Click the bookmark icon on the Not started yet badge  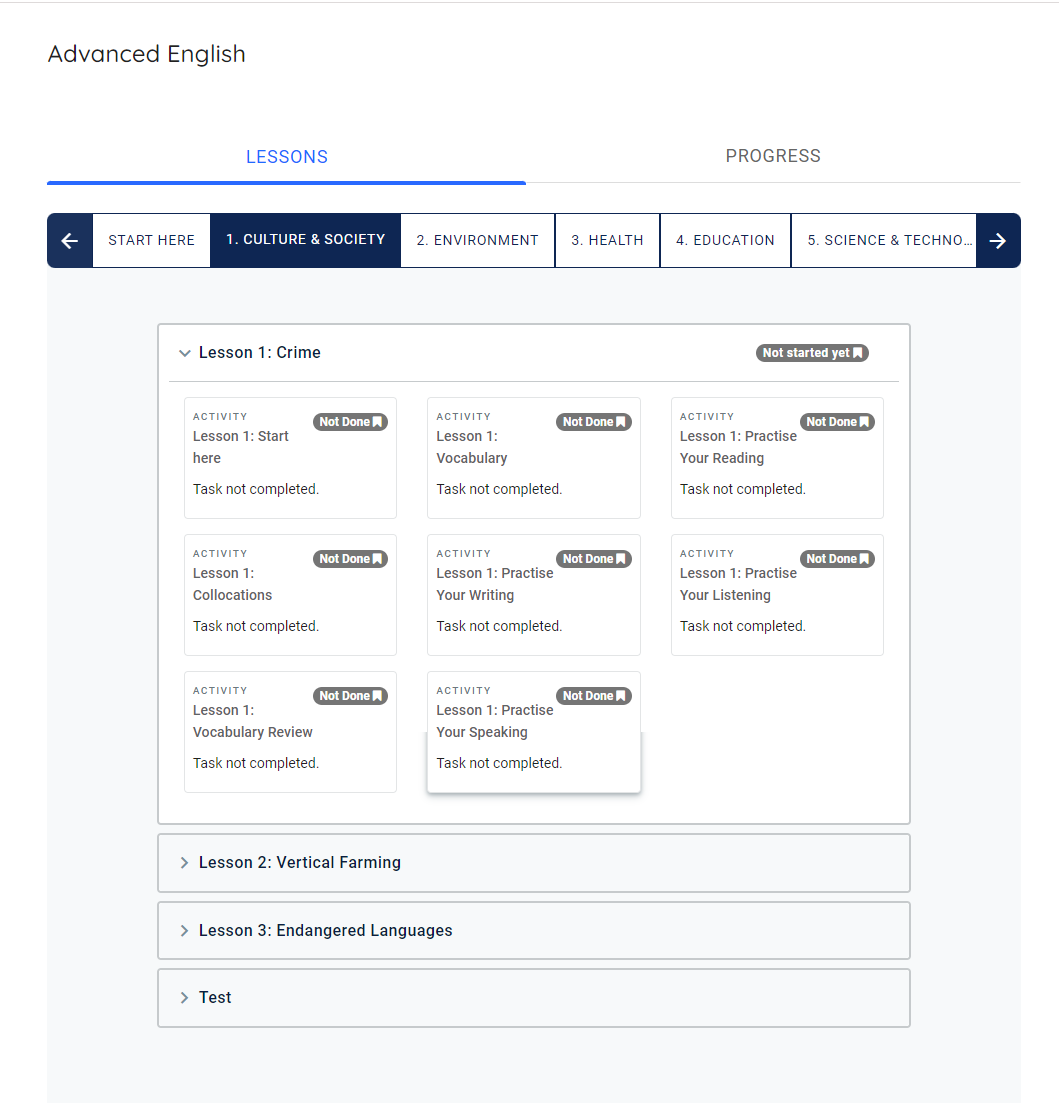click(x=858, y=352)
